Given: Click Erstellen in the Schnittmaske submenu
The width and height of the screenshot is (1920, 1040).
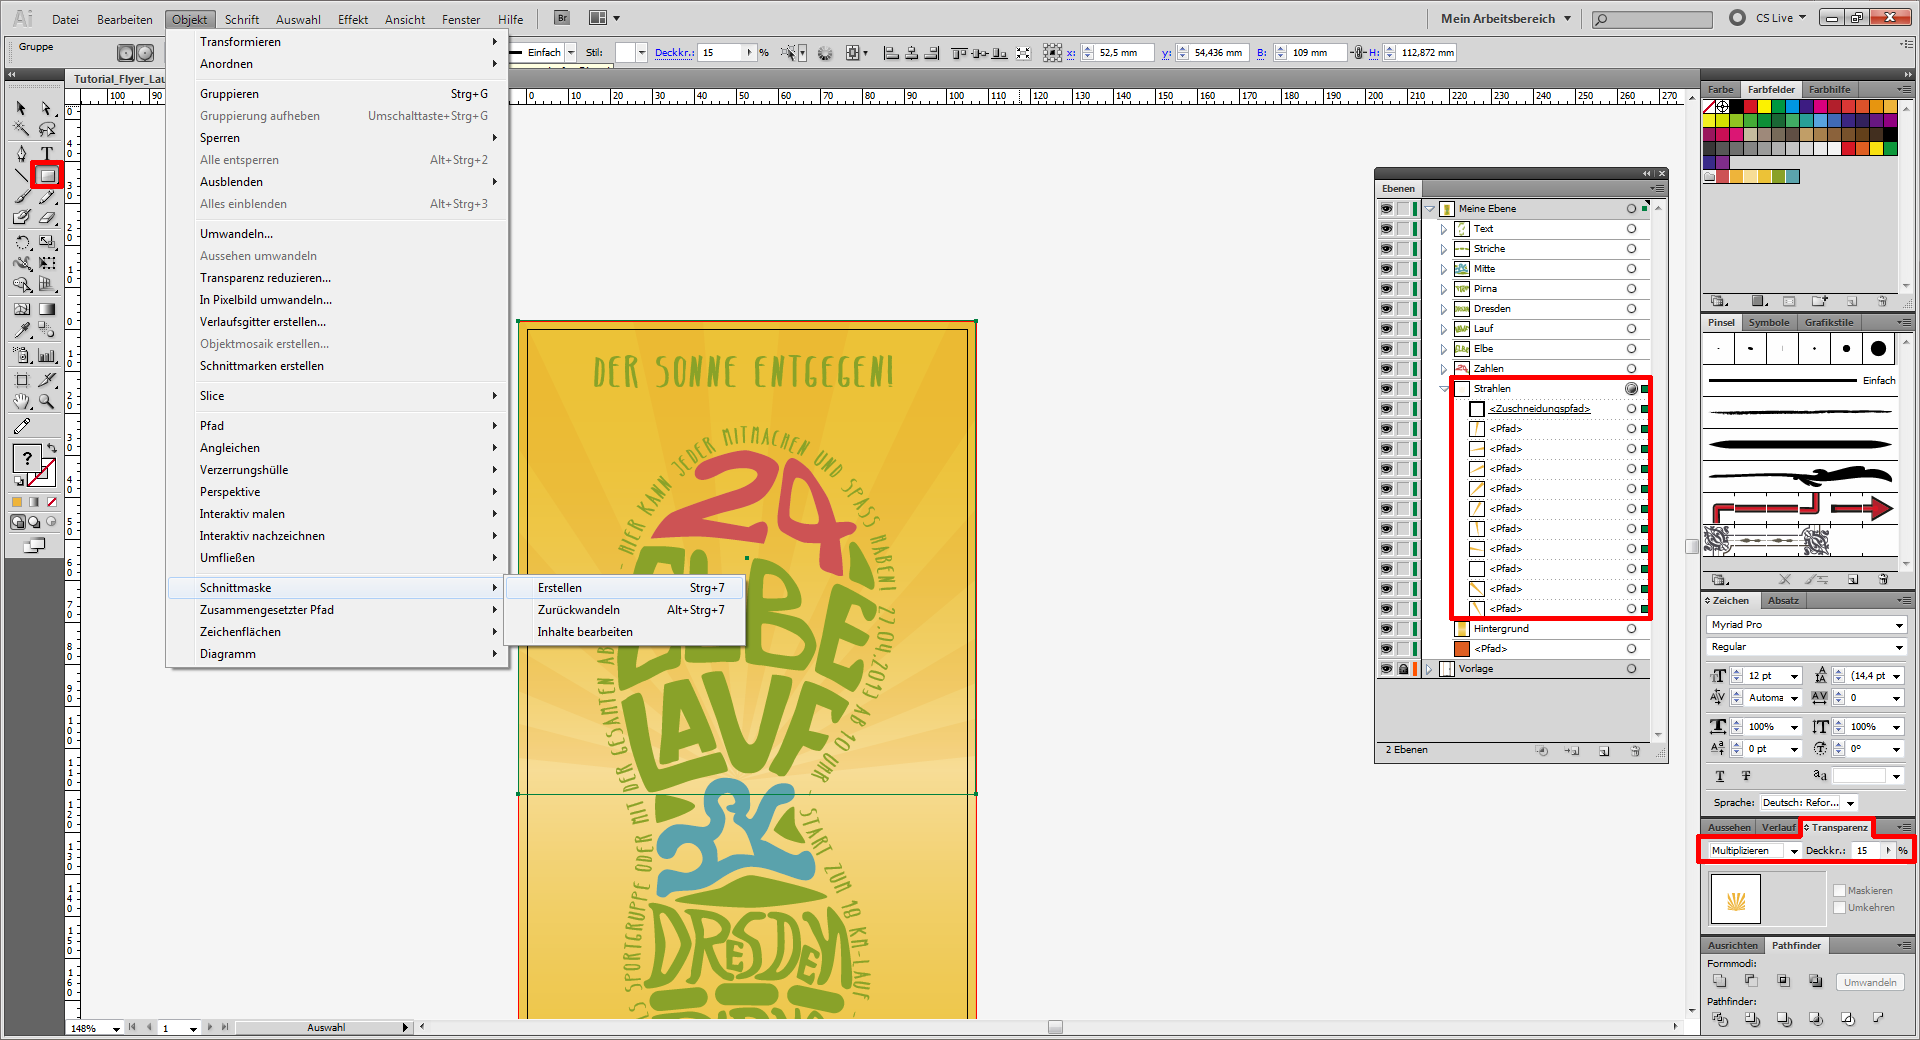Looking at the screenshot, I should (560, 588).
